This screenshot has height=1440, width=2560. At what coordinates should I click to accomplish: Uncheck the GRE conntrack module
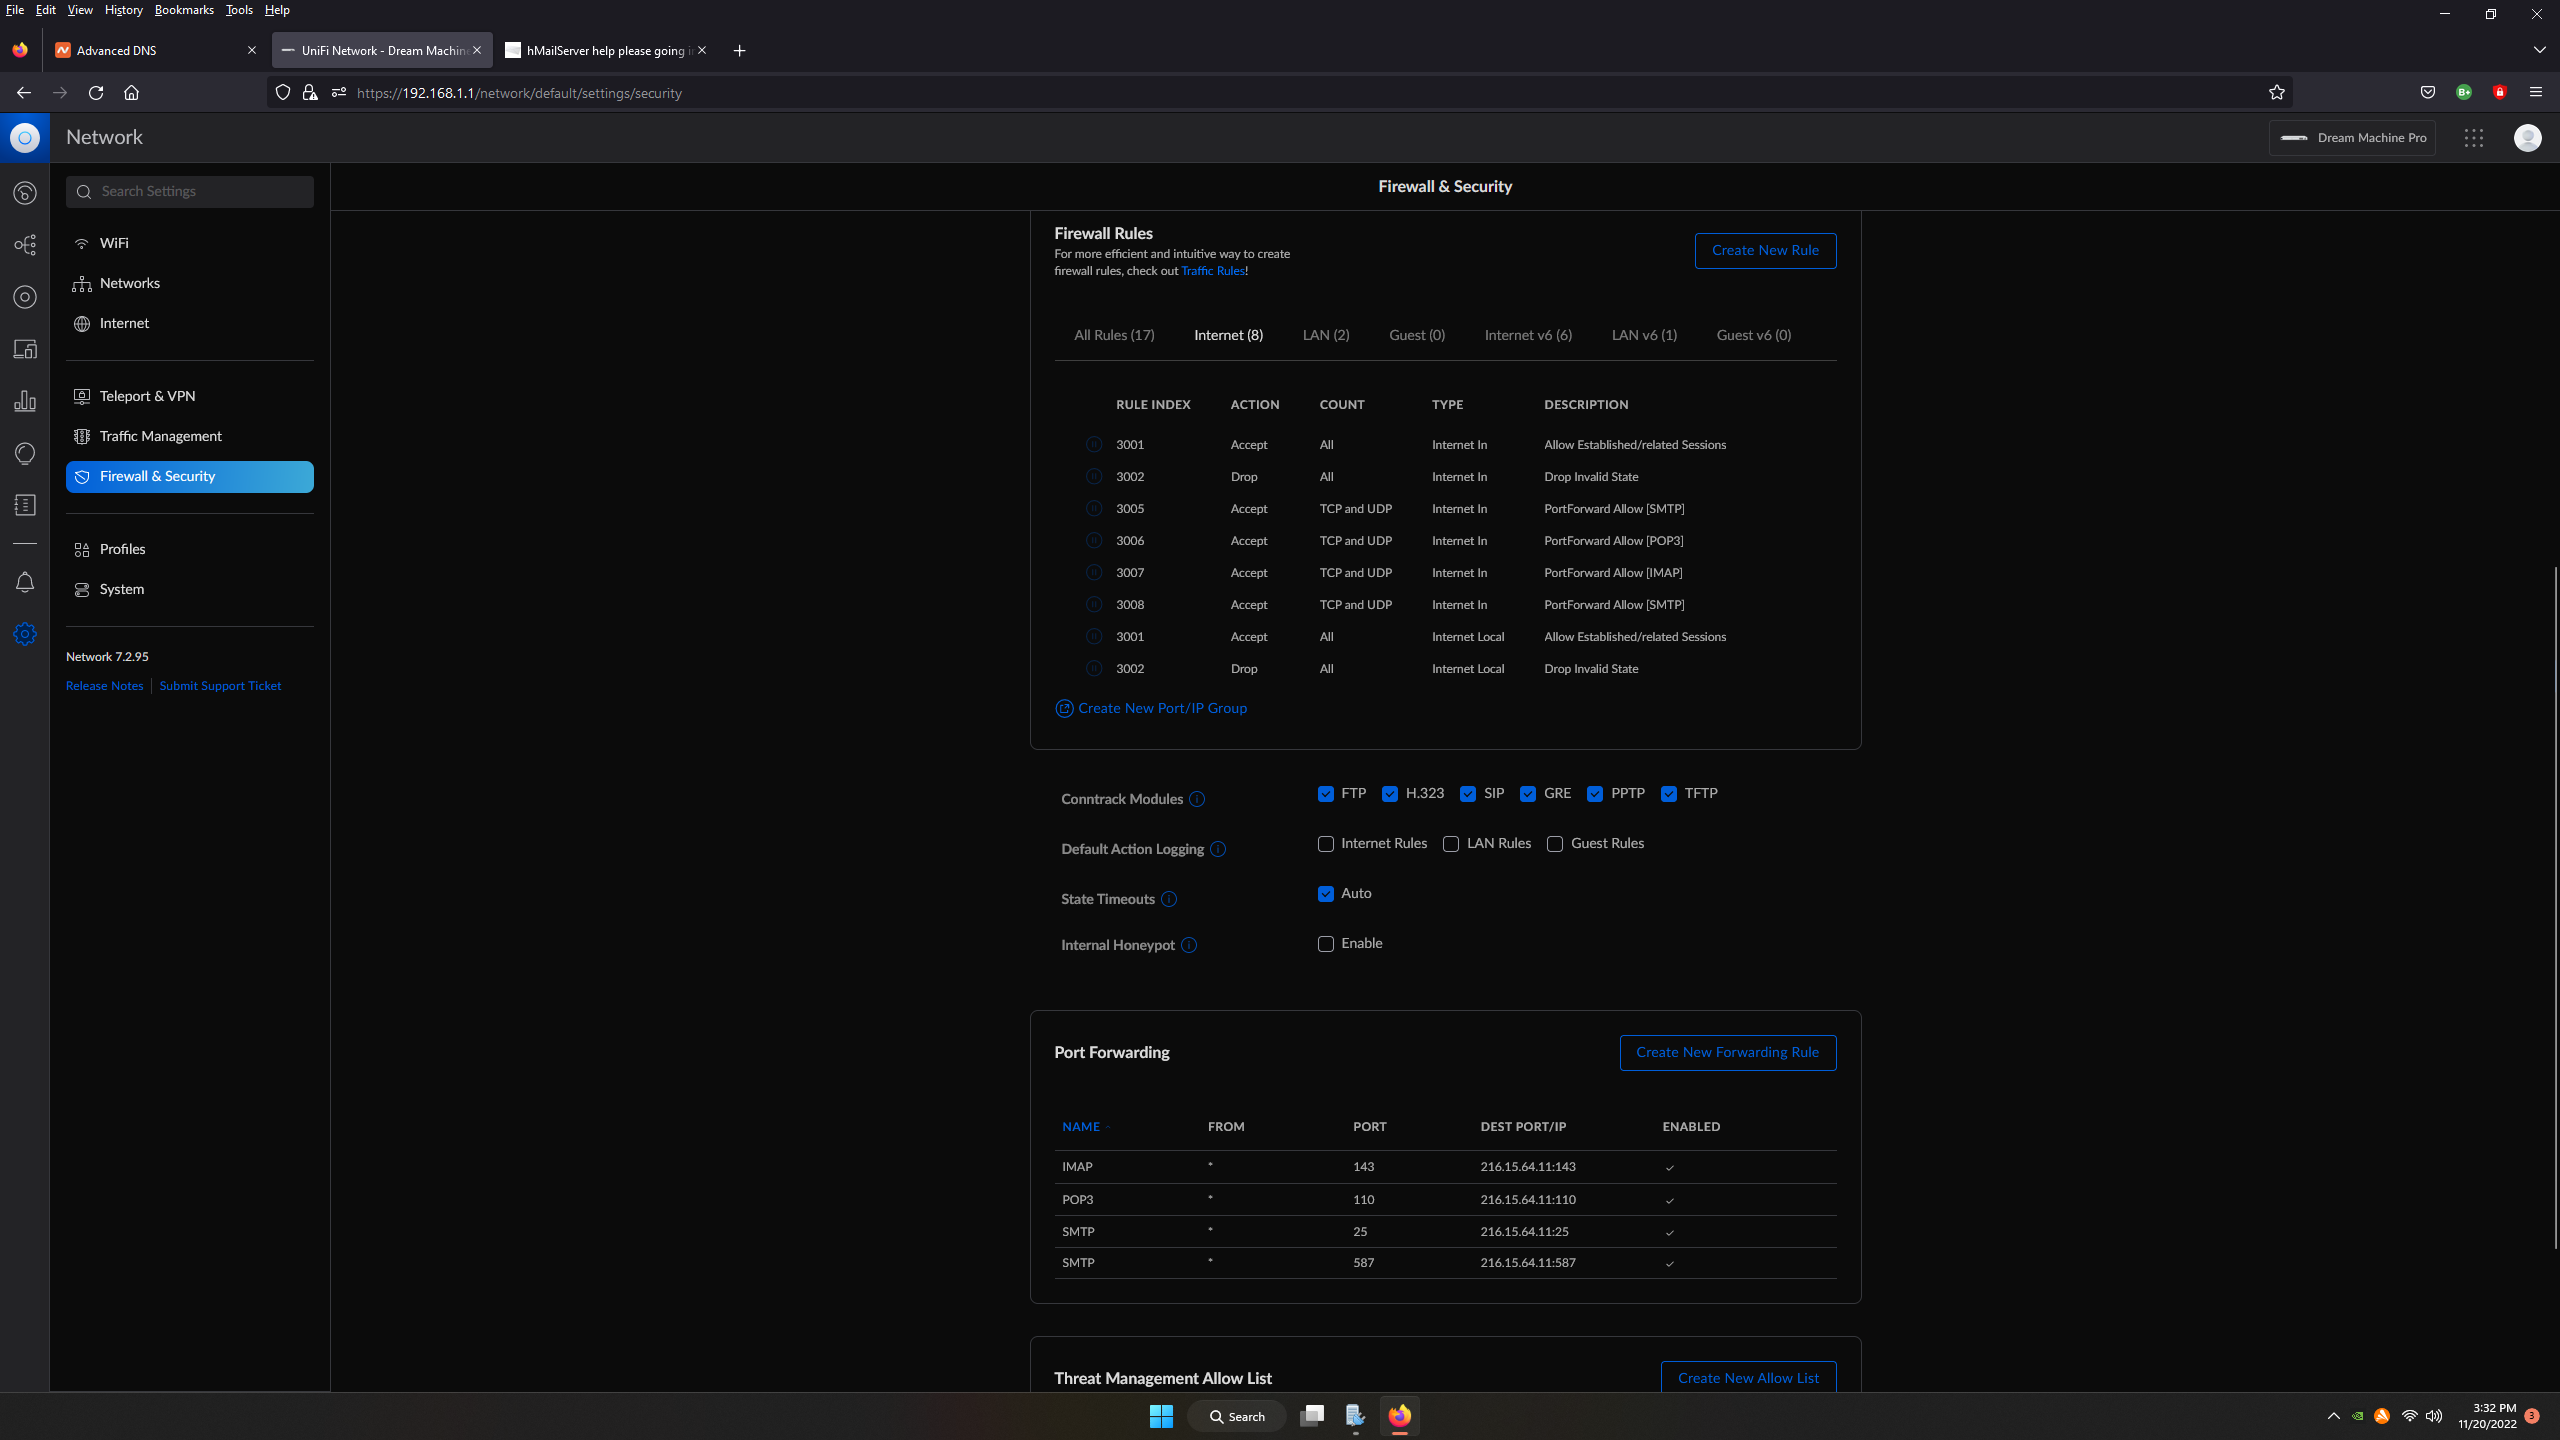click(1528, 794)
